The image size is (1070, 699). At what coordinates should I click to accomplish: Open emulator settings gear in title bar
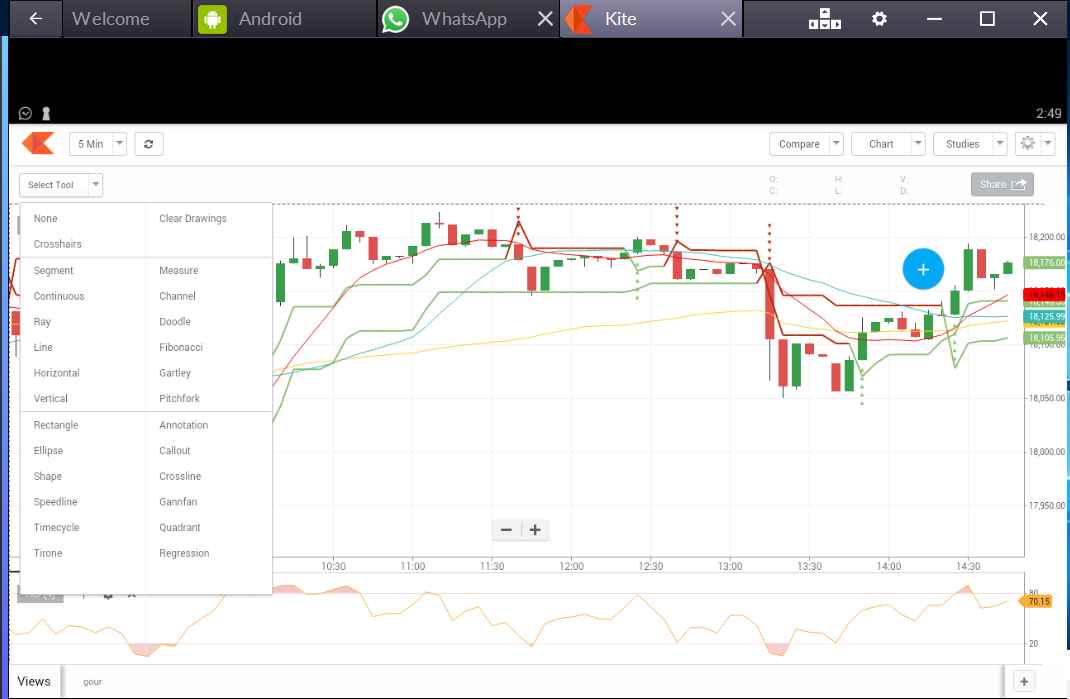[x=879, y=19]
